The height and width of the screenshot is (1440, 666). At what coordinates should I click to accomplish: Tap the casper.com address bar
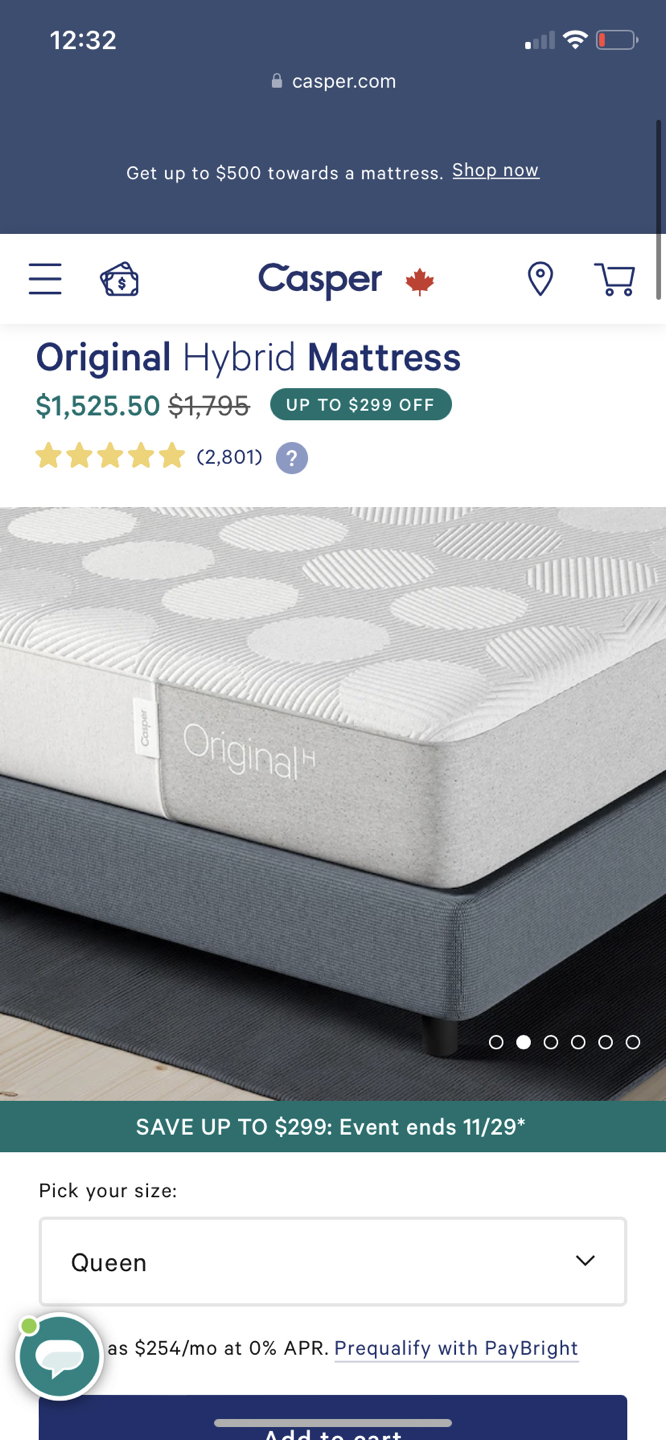333,81
